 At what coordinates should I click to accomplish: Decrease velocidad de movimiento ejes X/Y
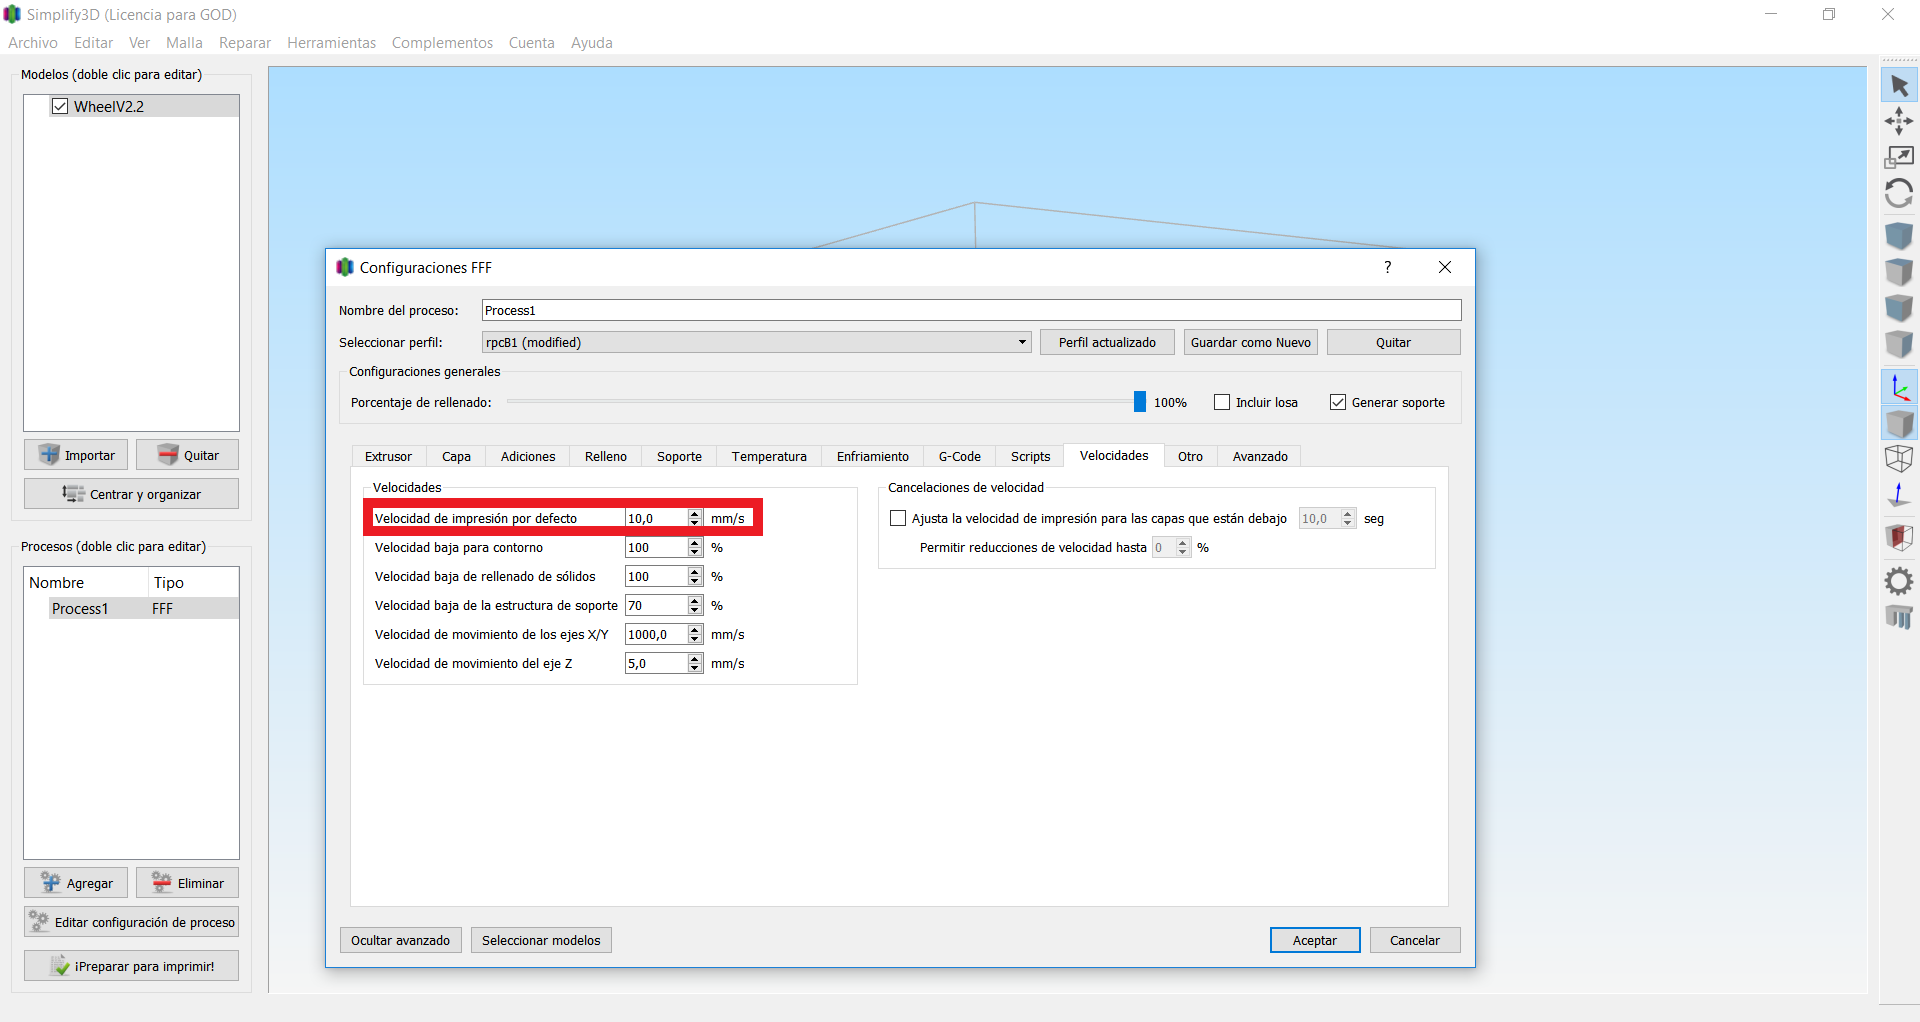[x=695, y=639]
